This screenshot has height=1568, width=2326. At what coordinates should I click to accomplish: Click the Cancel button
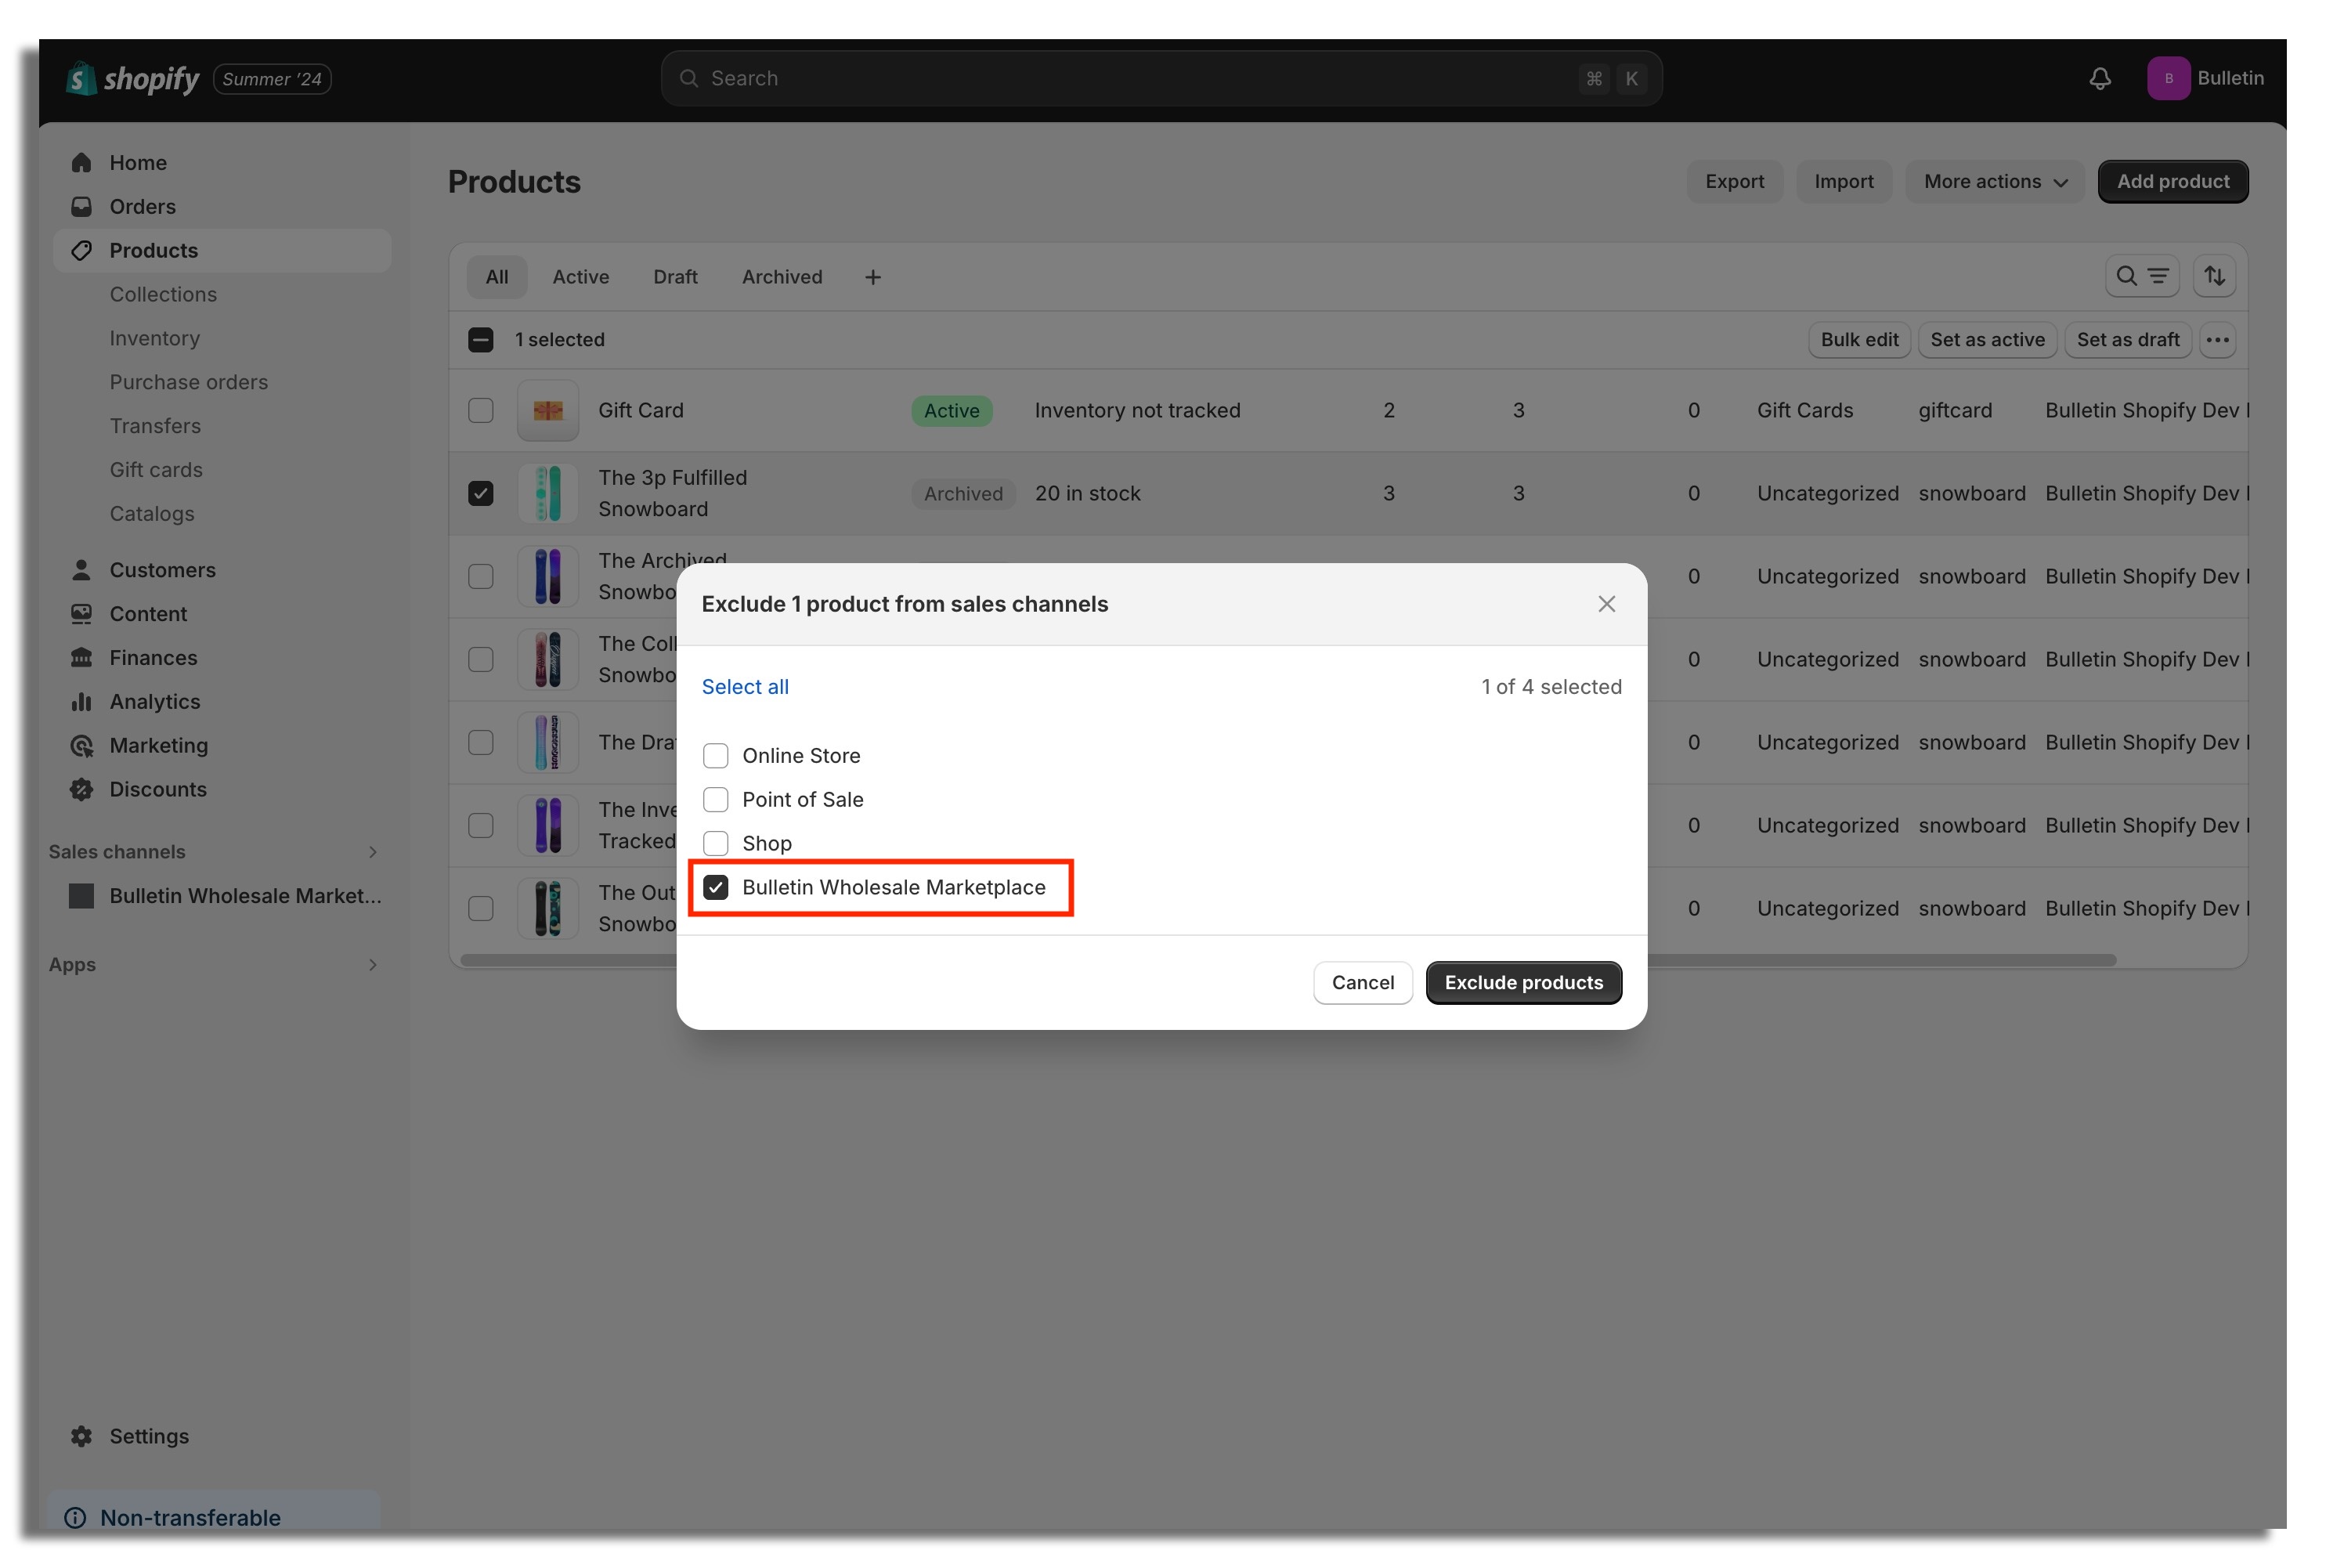click(1363, 983)
